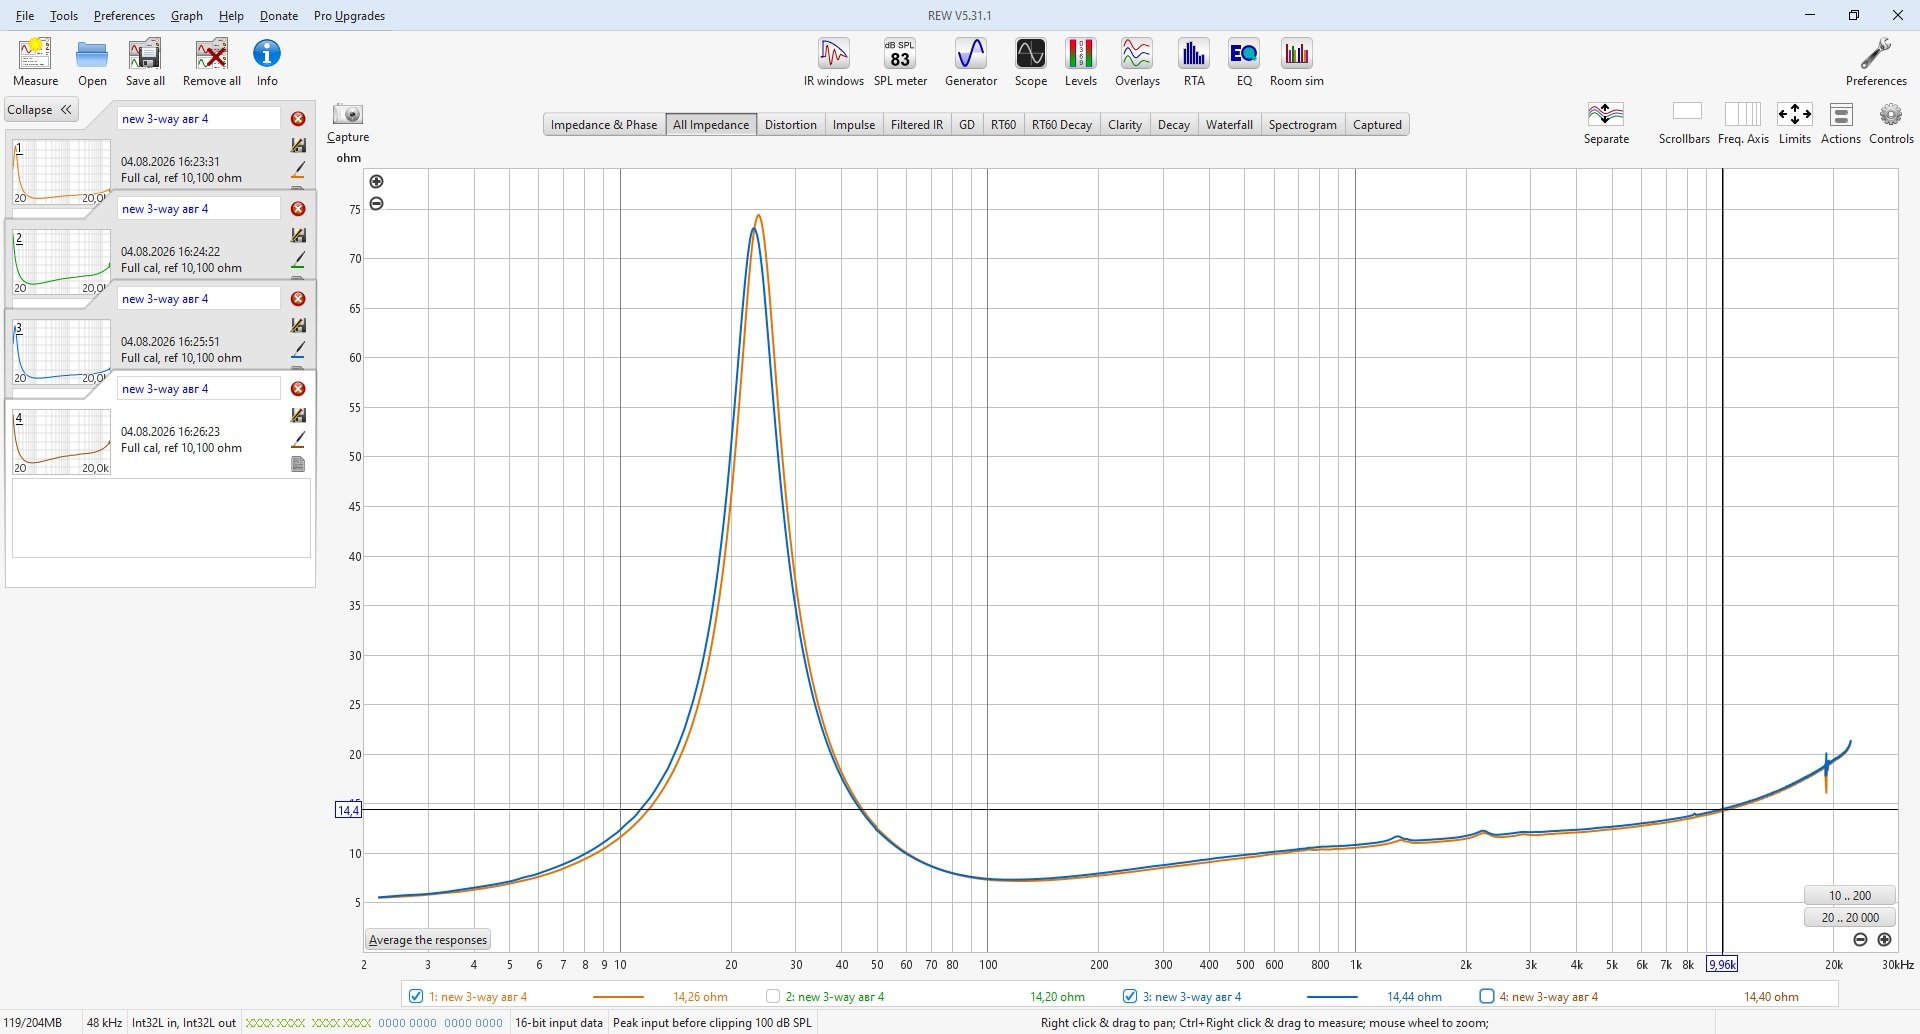The width and height of the screenshot is (1920, 1034).
Task: Zoom in horizontally with the bottom-right plus
Action: 1884,939
